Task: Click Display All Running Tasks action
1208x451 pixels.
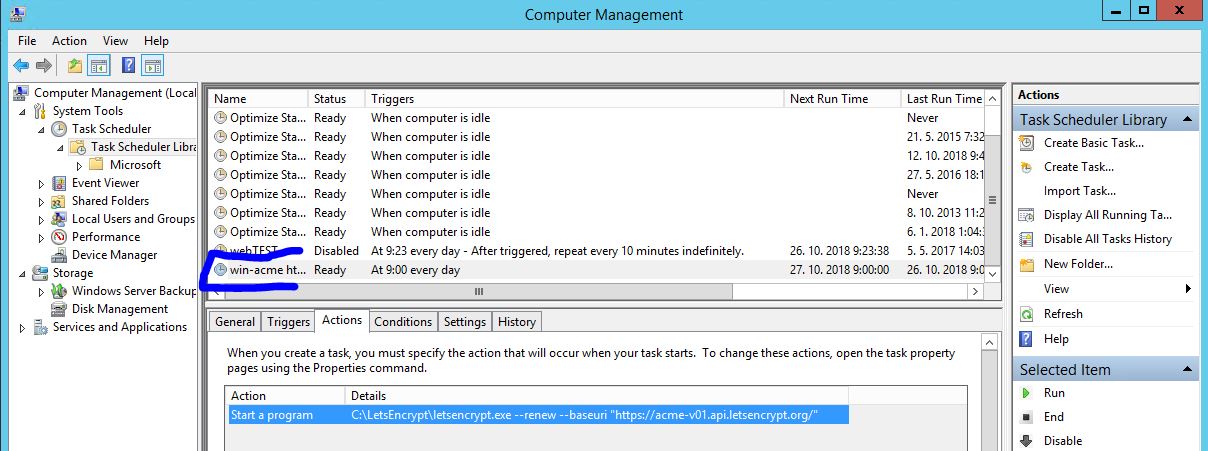Action: pyautogui.click(x=1107, y=215)
